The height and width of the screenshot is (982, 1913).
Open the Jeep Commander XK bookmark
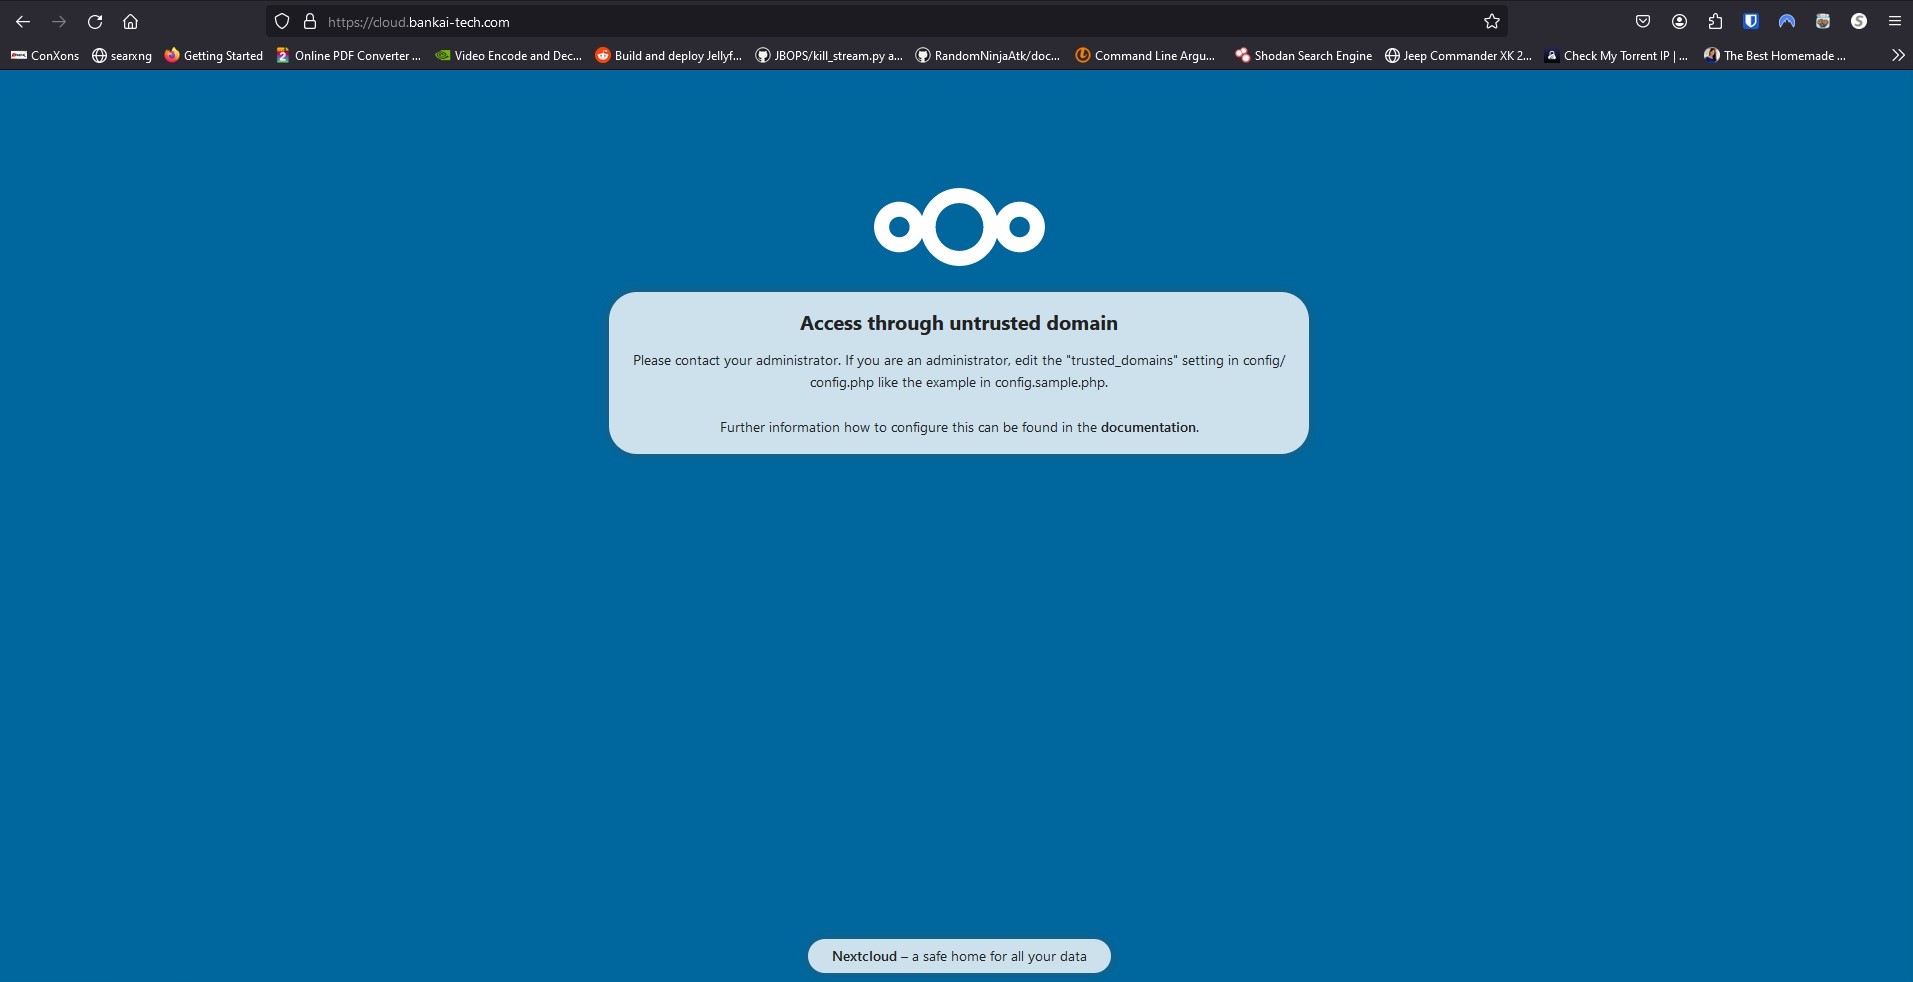1458,56
